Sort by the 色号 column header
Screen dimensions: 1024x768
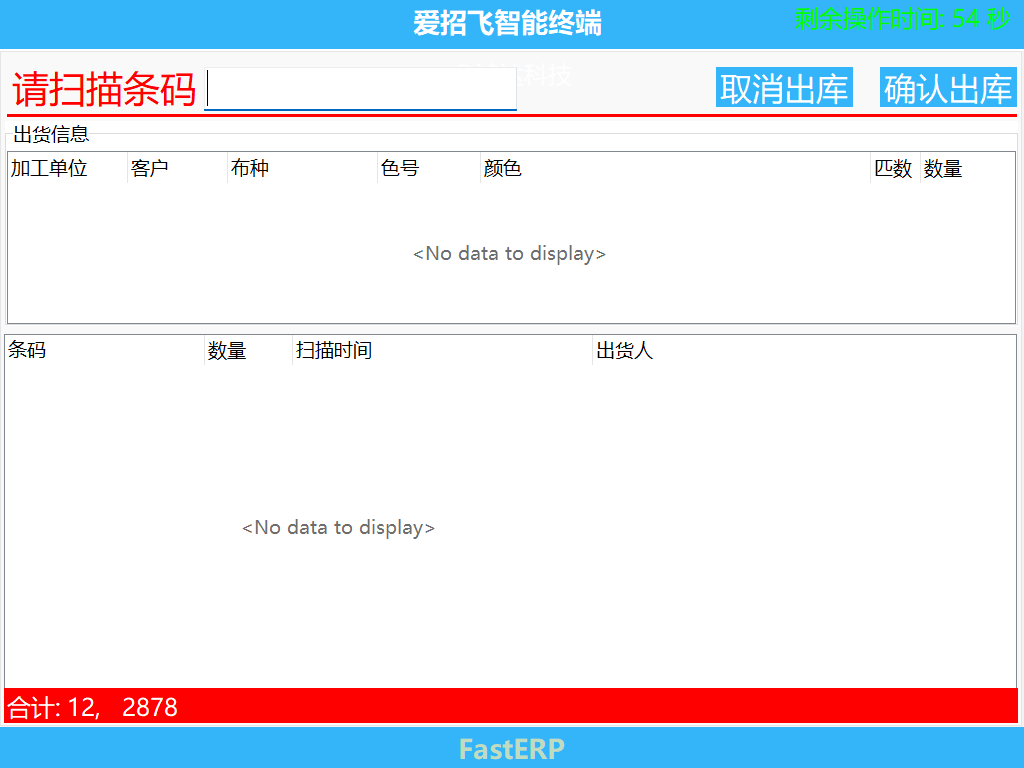click(x=400, y=168)
